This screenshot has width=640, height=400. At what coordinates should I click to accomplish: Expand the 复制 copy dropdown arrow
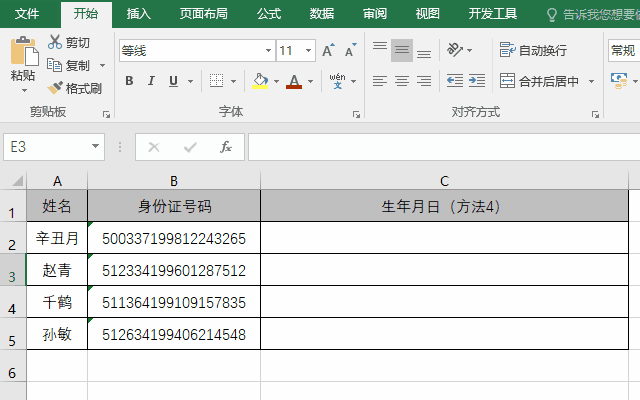(x=102, y=65)
